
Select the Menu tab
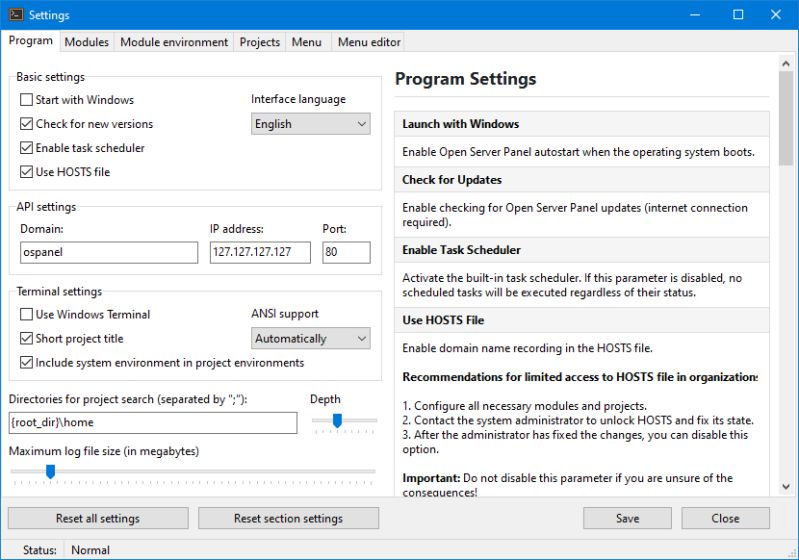(306, 42)
